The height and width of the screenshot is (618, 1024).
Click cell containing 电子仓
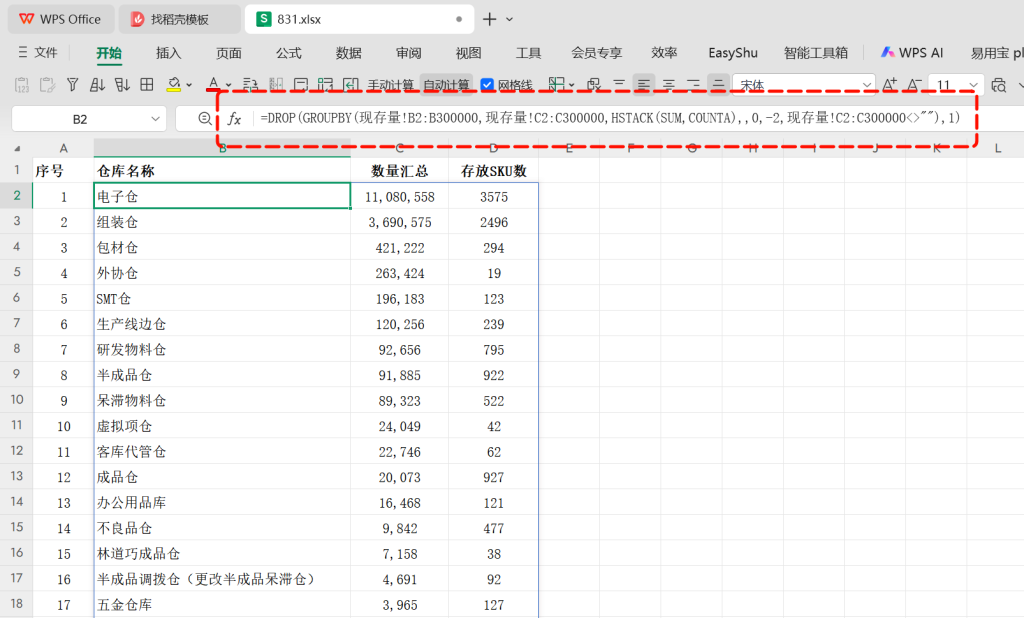(x=222, y=196)
